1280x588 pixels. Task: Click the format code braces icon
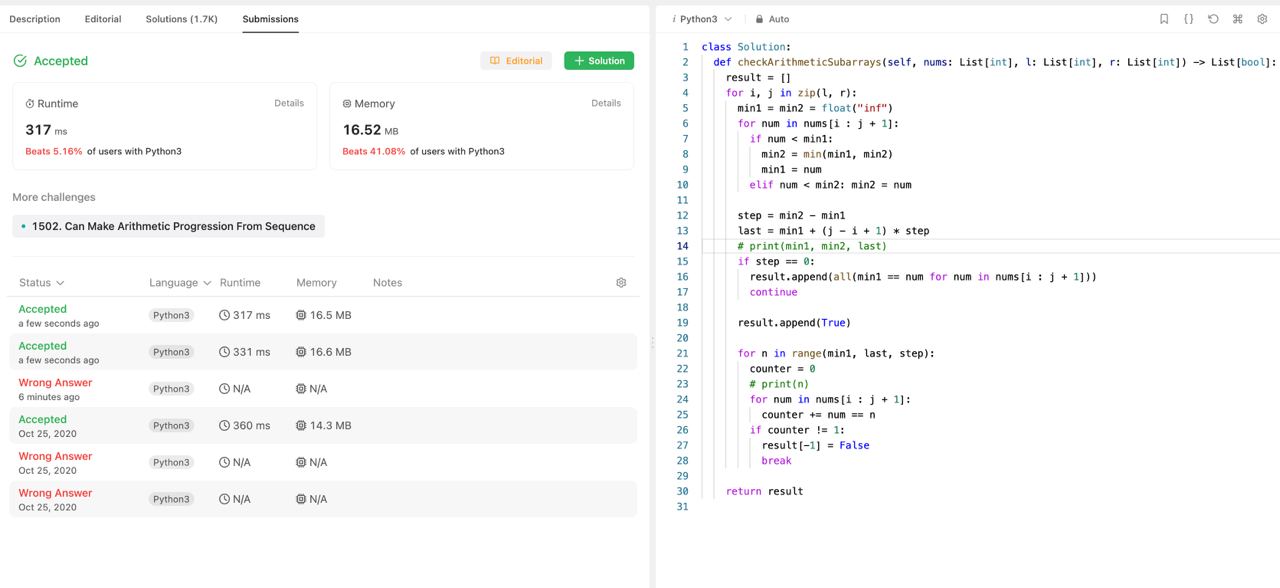click(x=1188, y=19)
